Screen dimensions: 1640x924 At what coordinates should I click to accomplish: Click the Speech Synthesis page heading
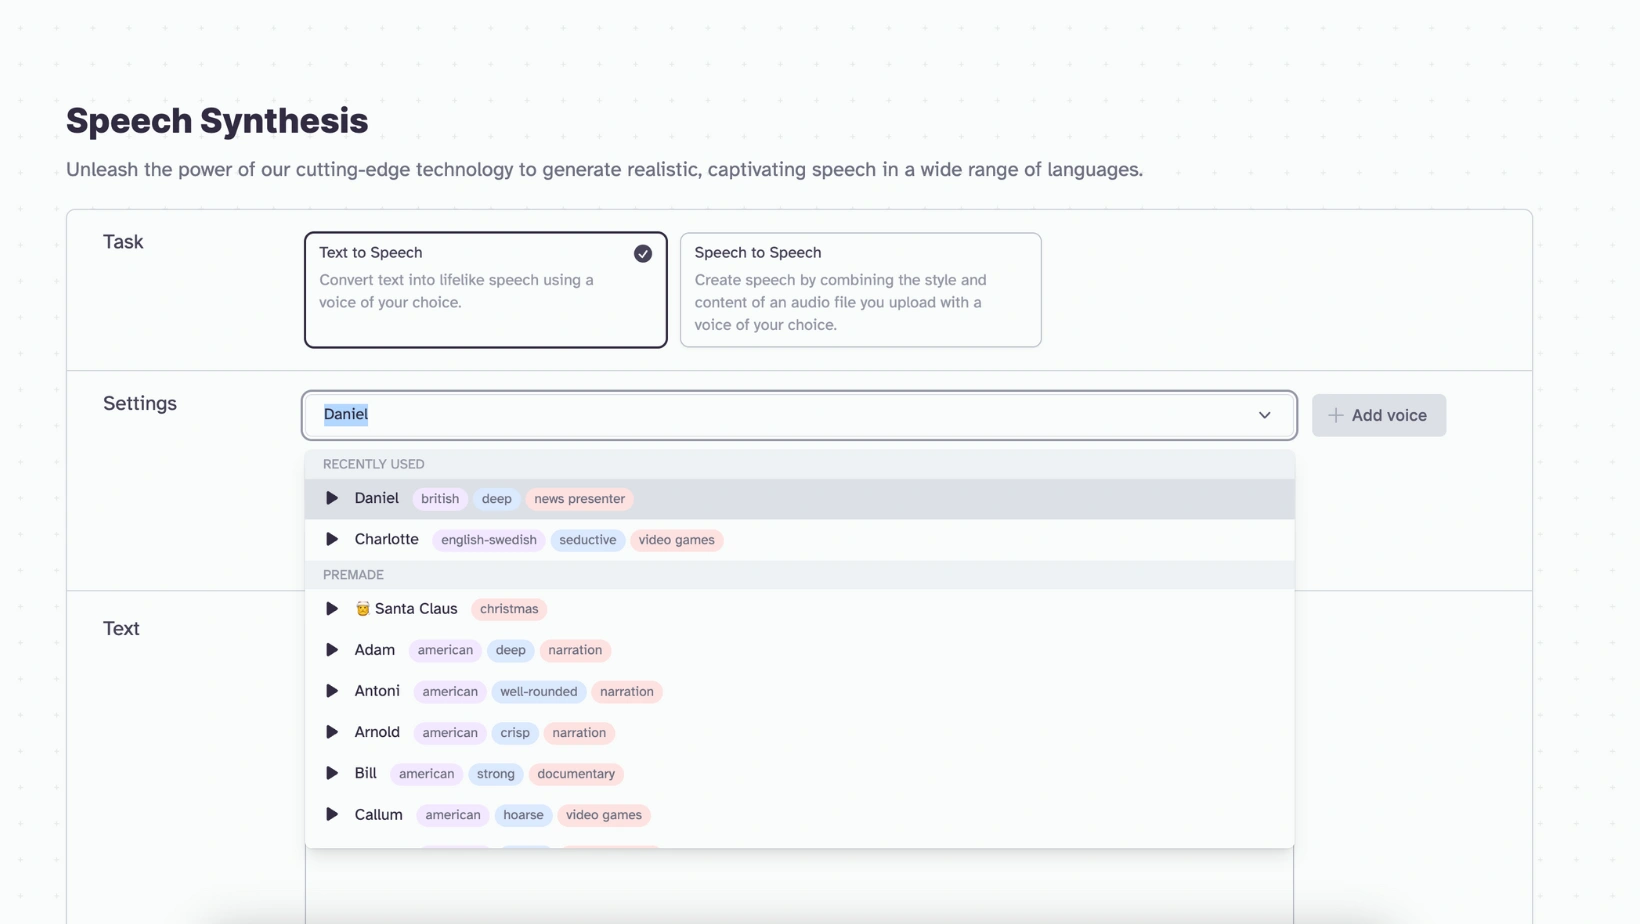click(217, 121)
